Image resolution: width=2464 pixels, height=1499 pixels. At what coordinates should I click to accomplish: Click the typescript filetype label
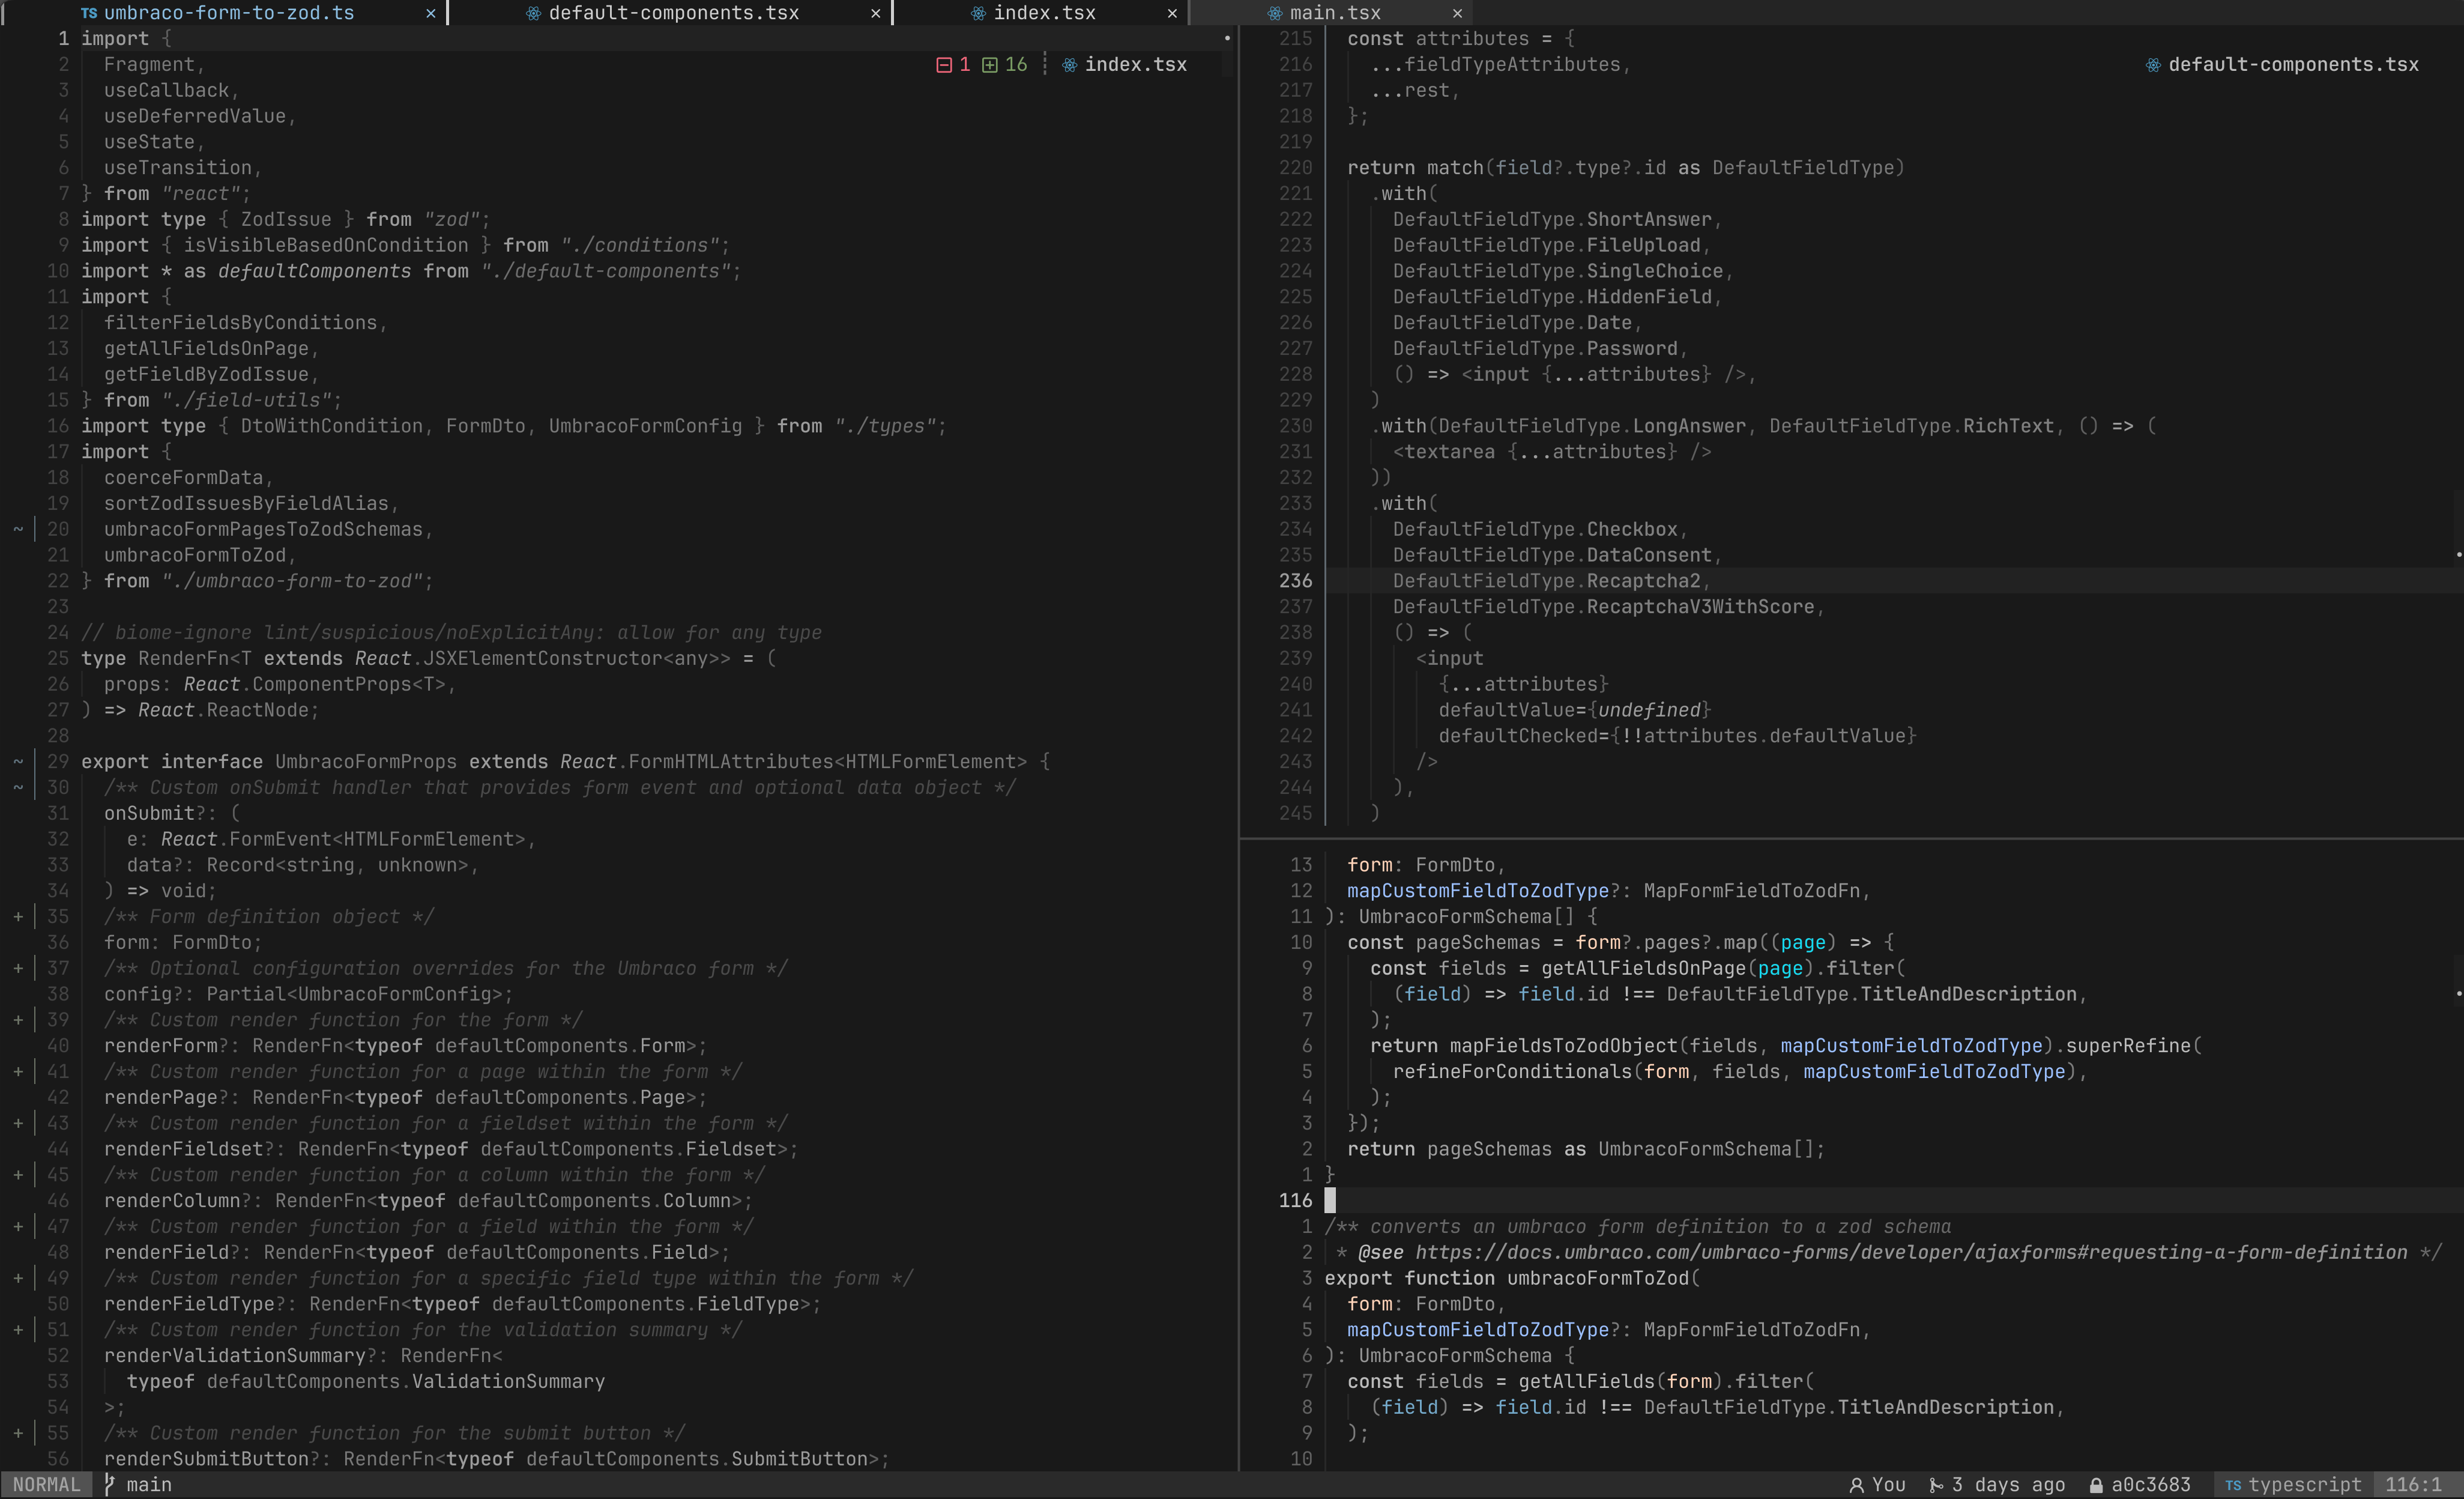pyautogui.click(x=2304, y=1485)
